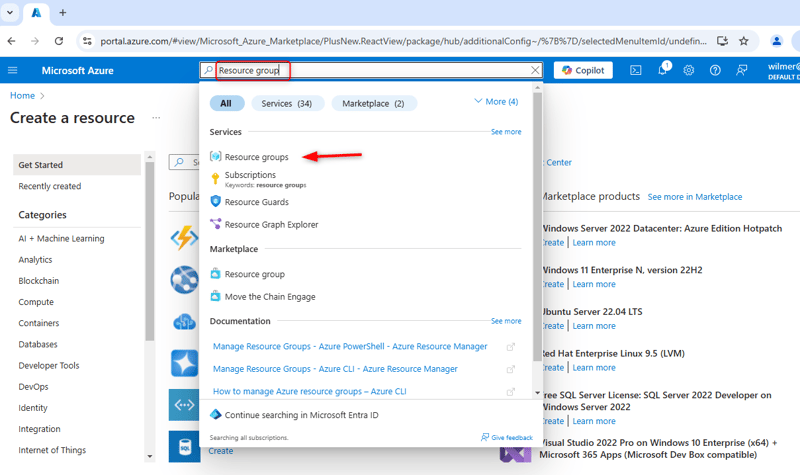The image size is (800, 475).
Task: Open the feedback icon in top bar
Action: pos(742,70)
